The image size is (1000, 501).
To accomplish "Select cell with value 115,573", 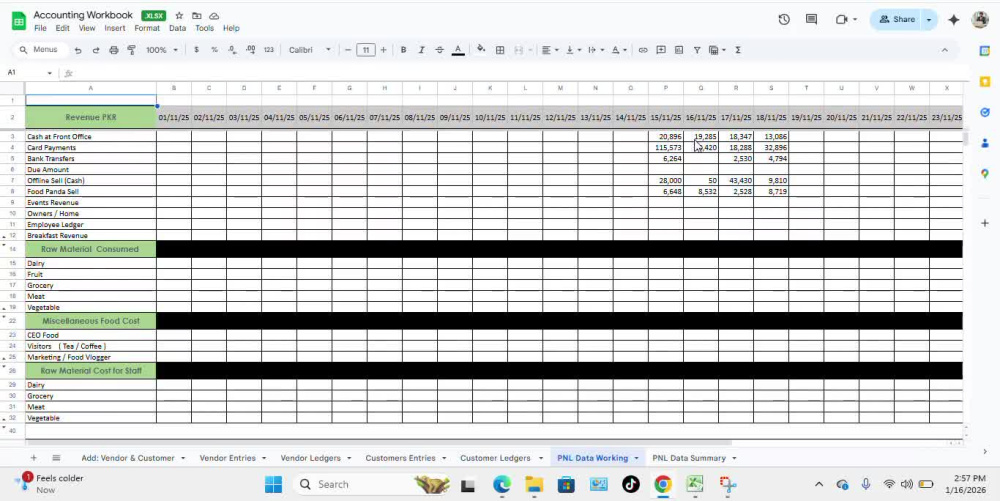I will [666, 147].
